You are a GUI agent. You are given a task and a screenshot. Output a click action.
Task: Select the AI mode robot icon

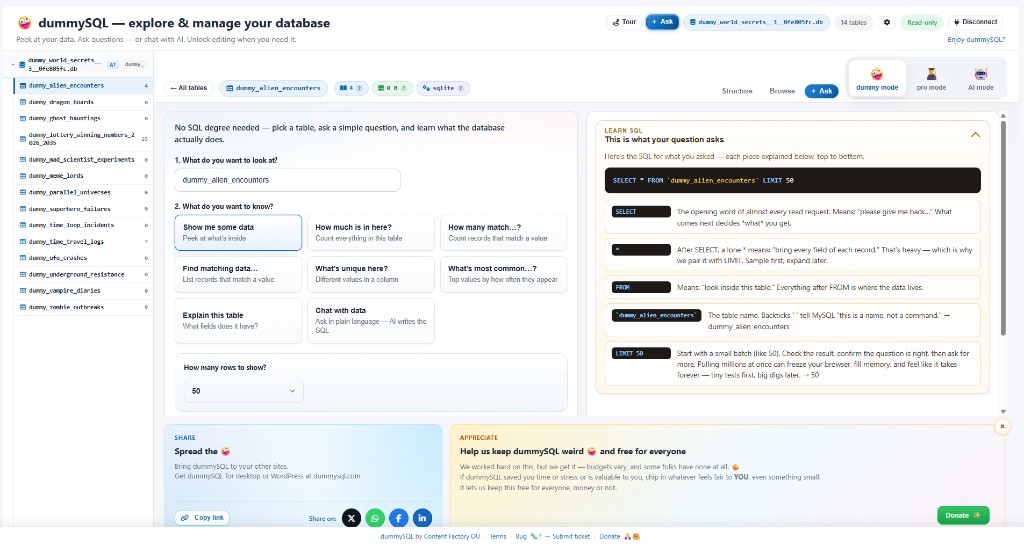980,74
